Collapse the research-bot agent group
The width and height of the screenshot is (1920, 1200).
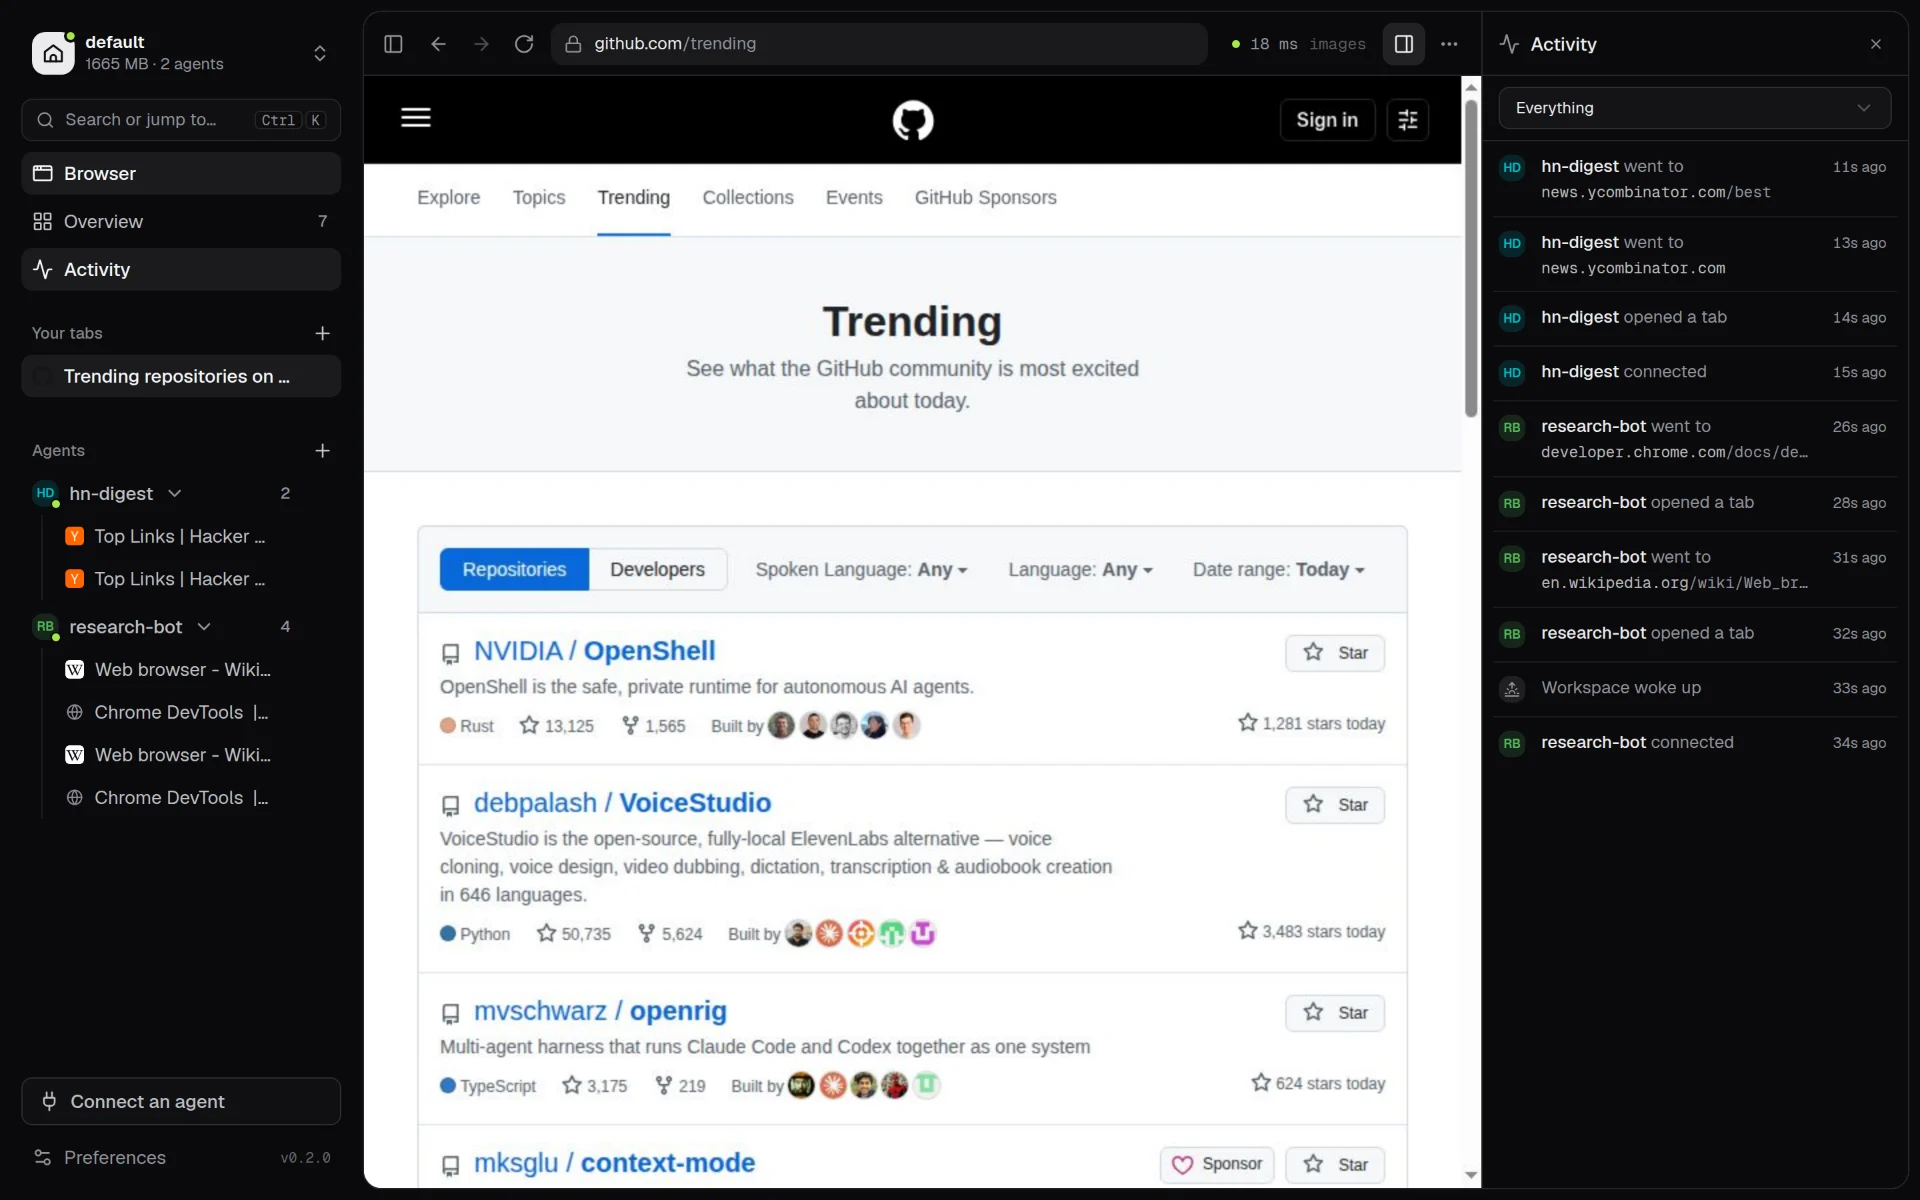point(204,626)
